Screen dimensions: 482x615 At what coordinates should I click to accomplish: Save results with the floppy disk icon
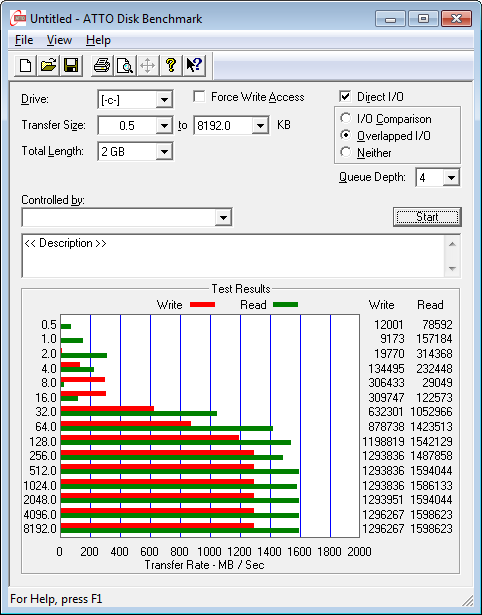(x=71, y=65)
